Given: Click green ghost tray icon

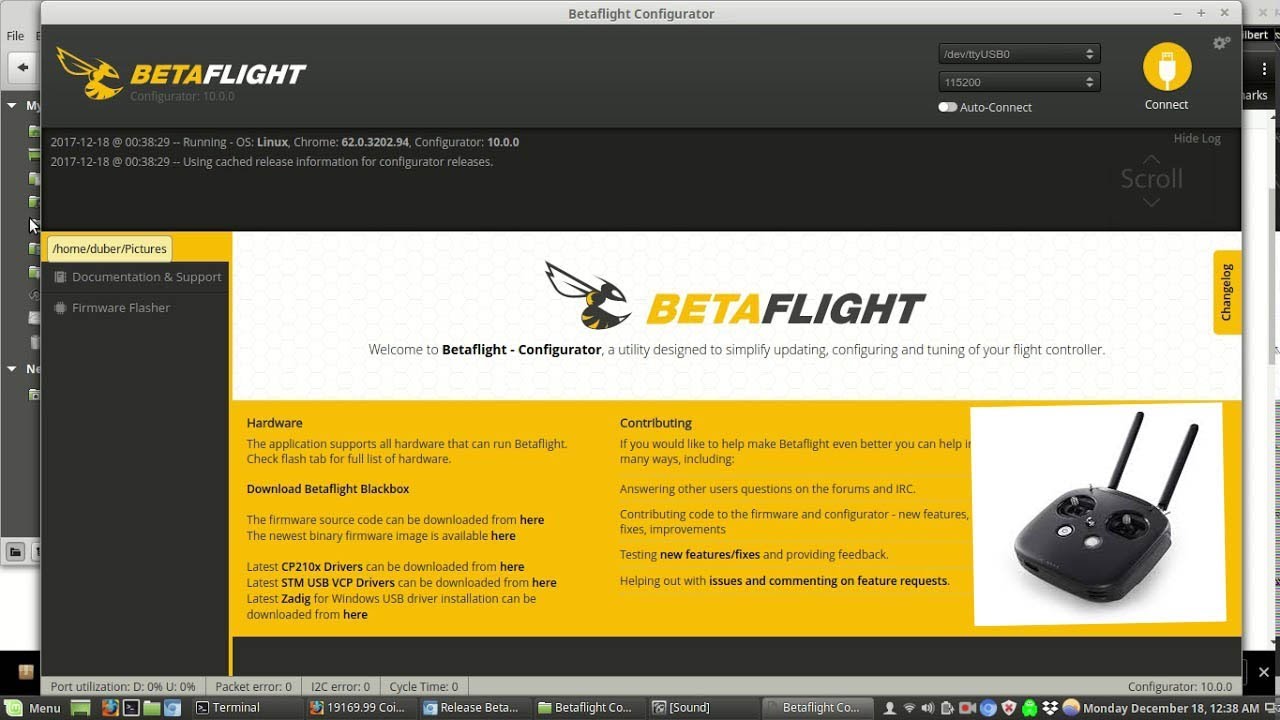Looking at the screenshot, I should tap(1029, 708).
